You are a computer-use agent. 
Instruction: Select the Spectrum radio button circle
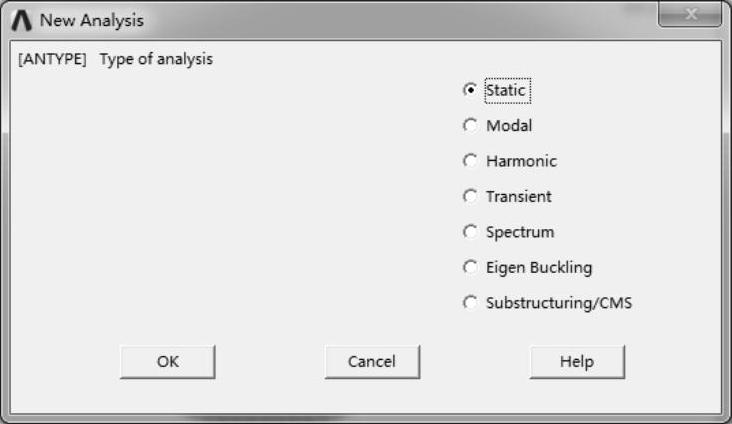pos(470,232)
